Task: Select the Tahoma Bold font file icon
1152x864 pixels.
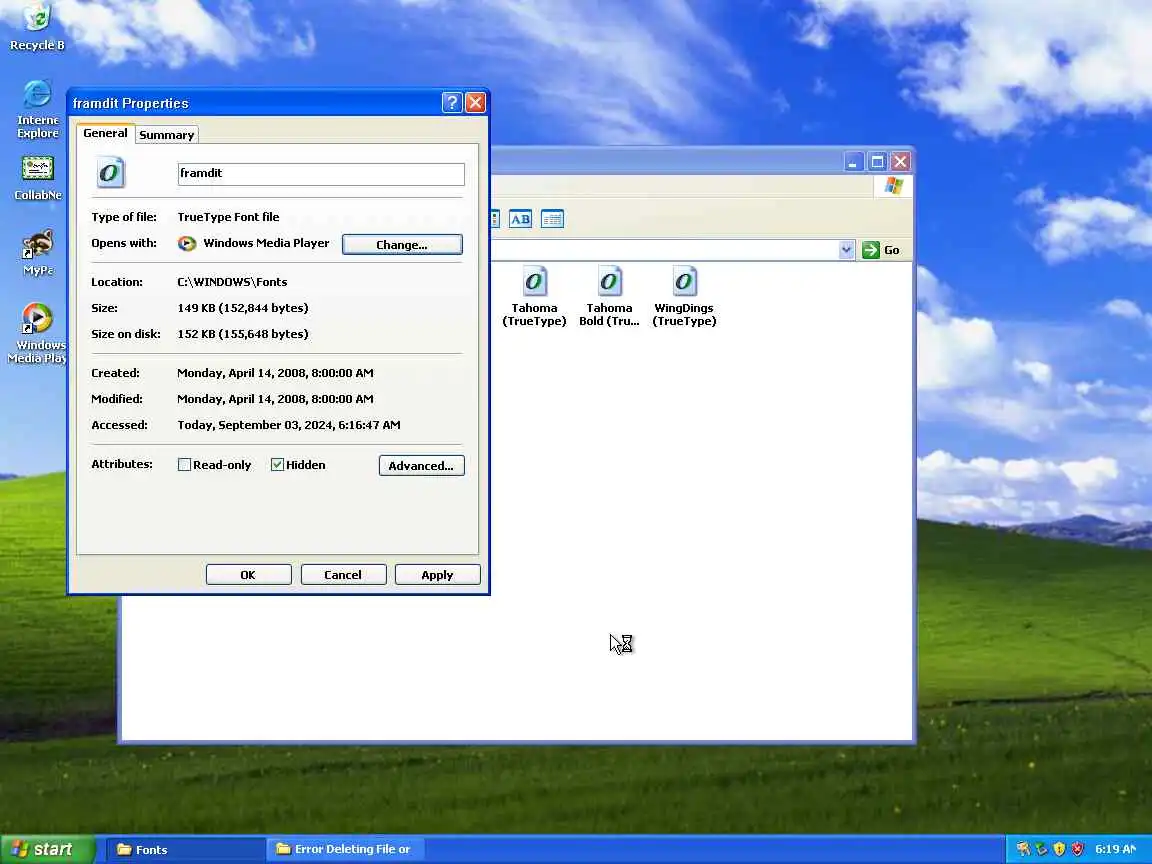Action: [x=609, y=282]
